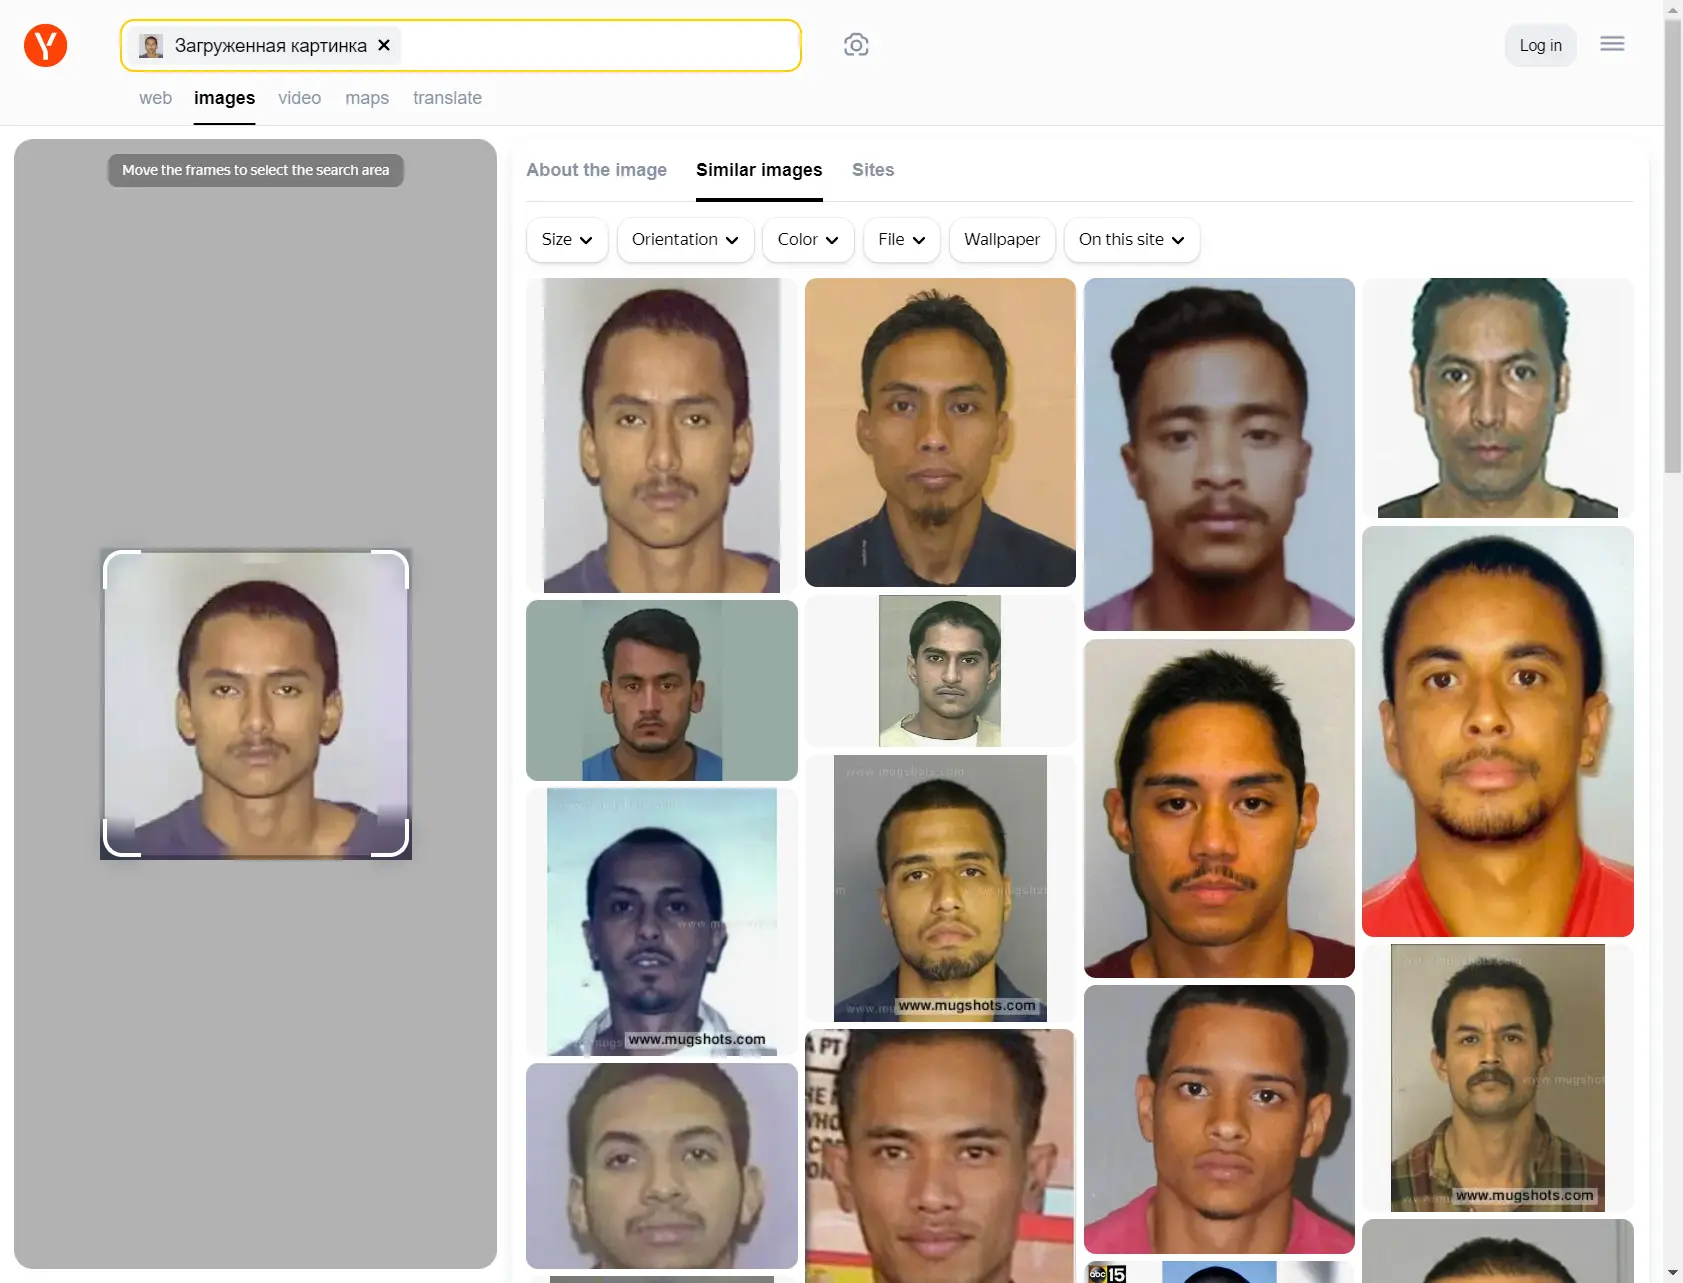1683x1283 pixels.
Task: Go to the web search tab
Action: pyautogui.click(x=155, y=98)
